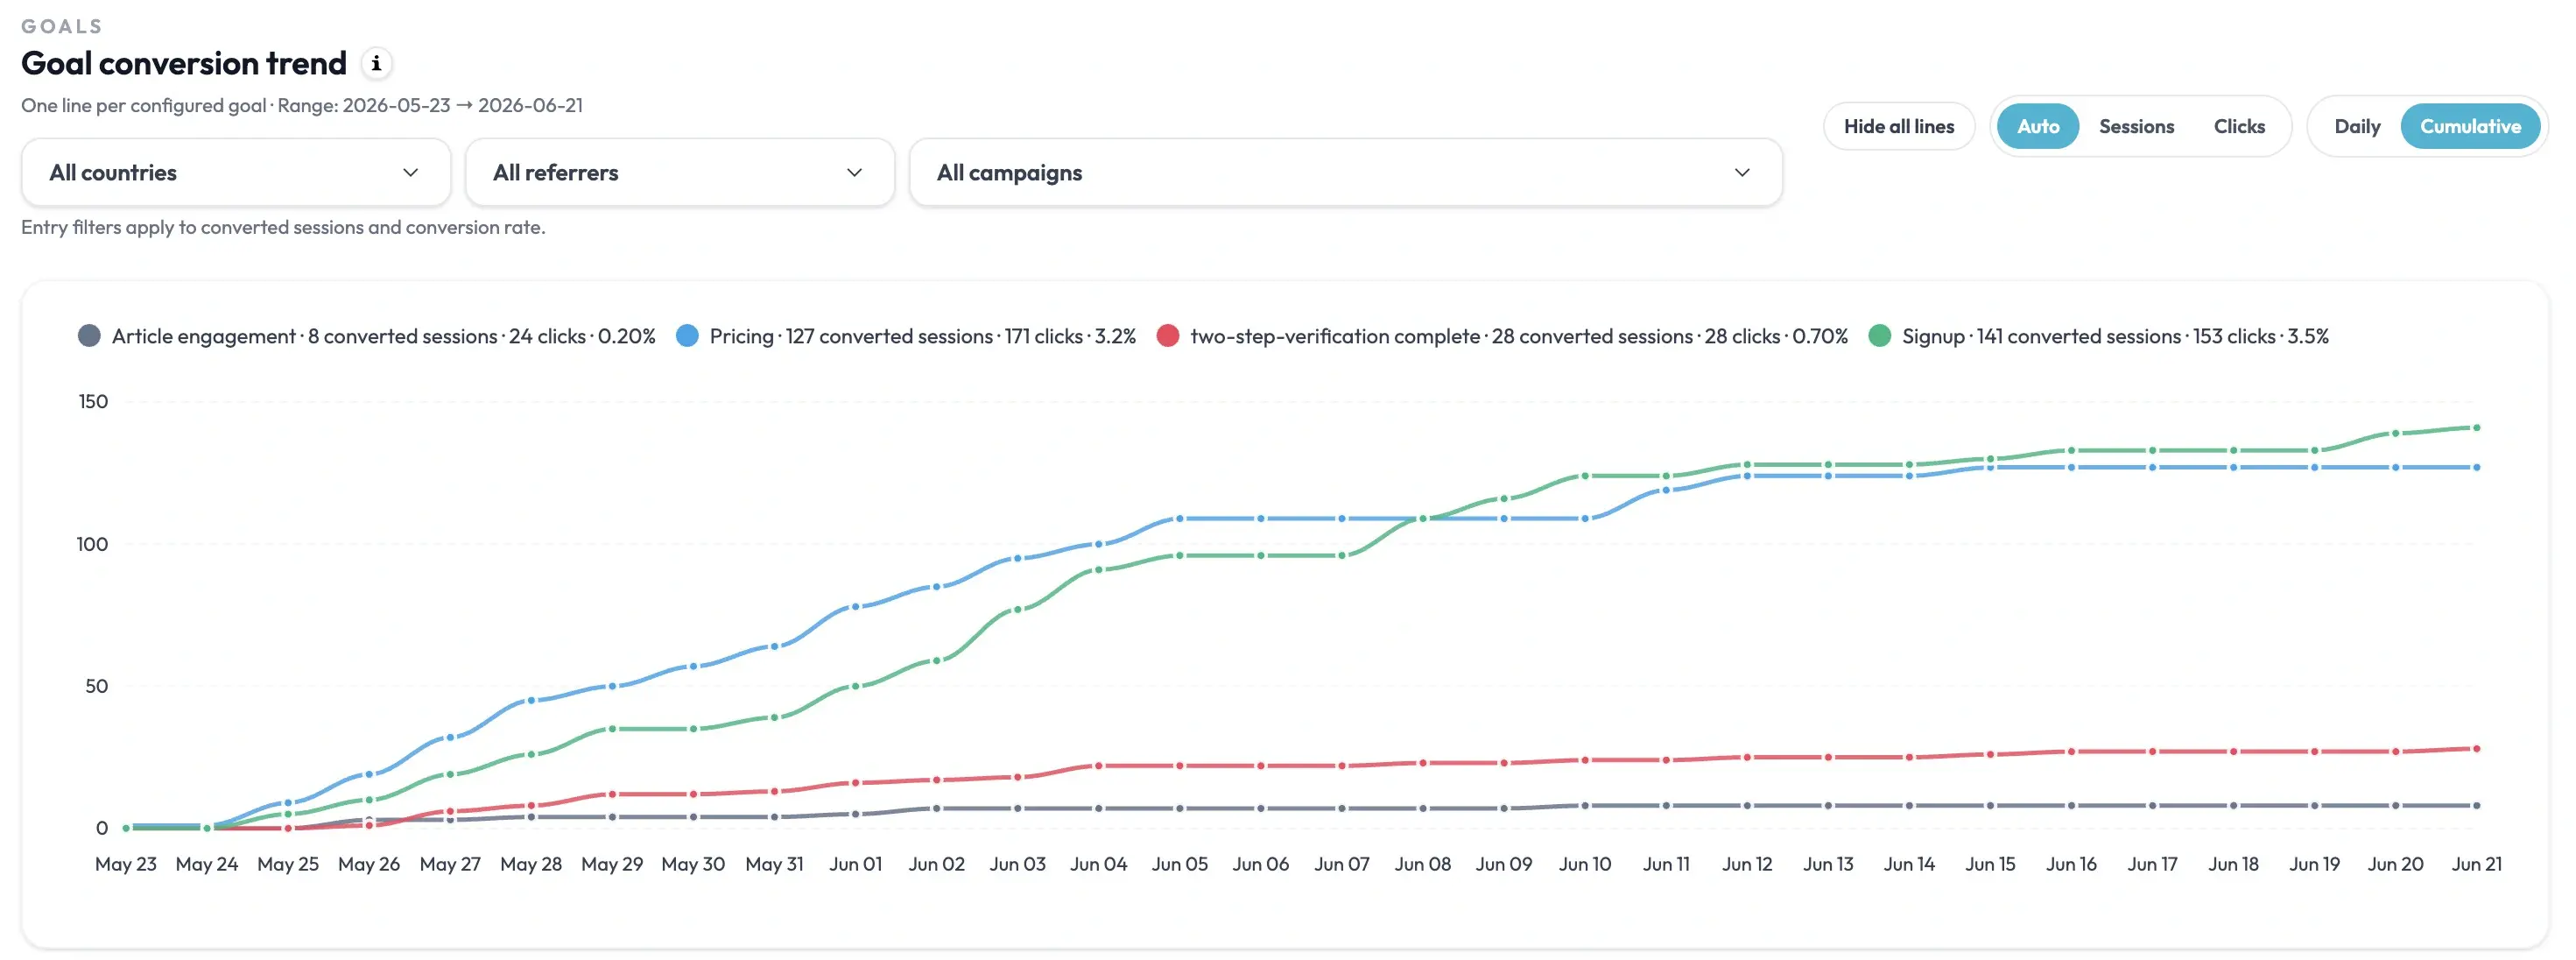Toggle the blue Pricing legend dot
This screenshot has height=960, width=2576.
point(687,336)
